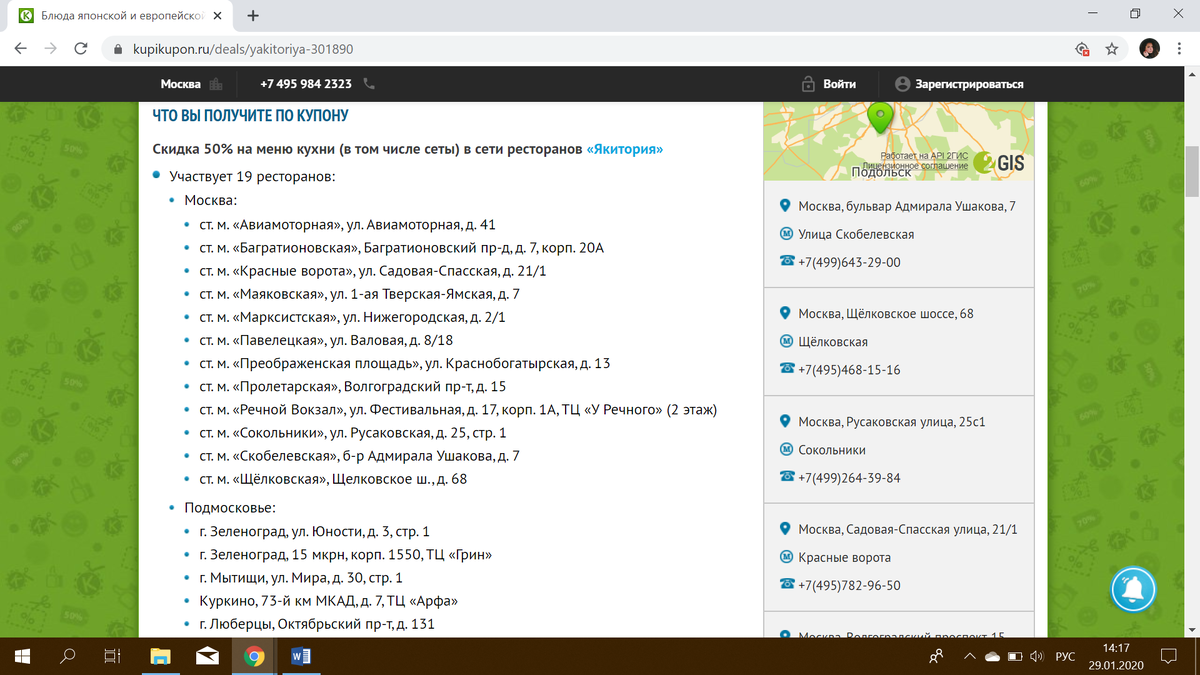This screenshot has height=675, width=1200.
Task: Open Task View on taskbar
Action: [x=114, y=656]
